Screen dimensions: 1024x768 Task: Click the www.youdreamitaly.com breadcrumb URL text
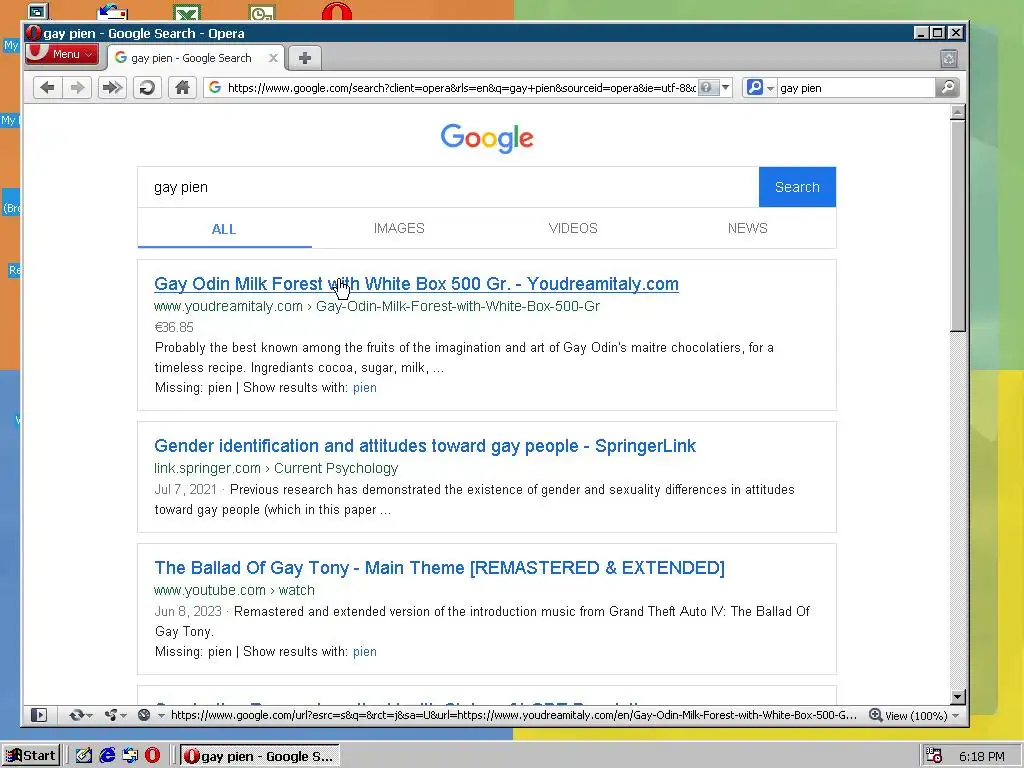377,306
